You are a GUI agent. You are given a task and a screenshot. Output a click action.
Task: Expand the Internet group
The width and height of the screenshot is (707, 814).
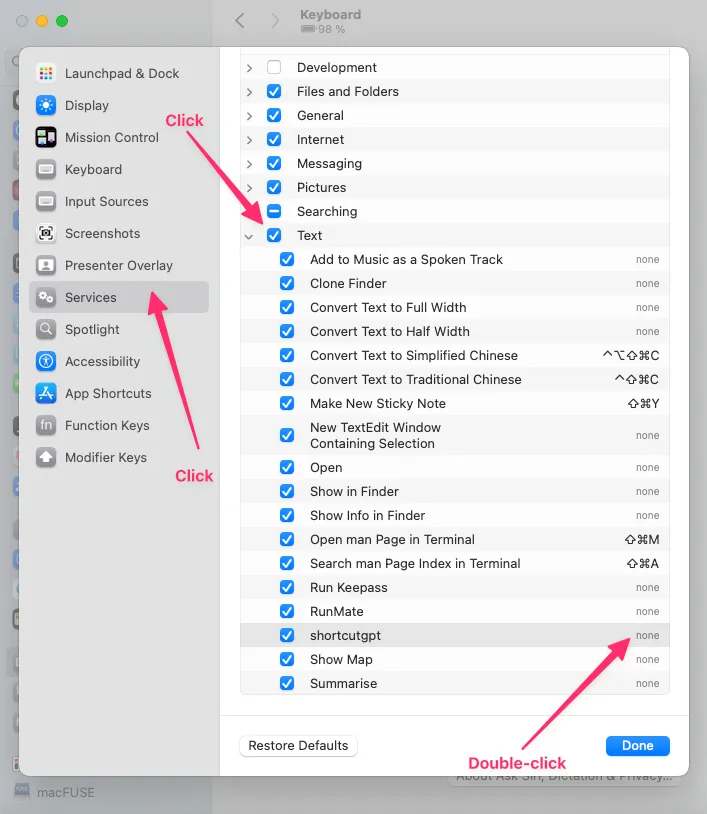(x=250, y=140)
